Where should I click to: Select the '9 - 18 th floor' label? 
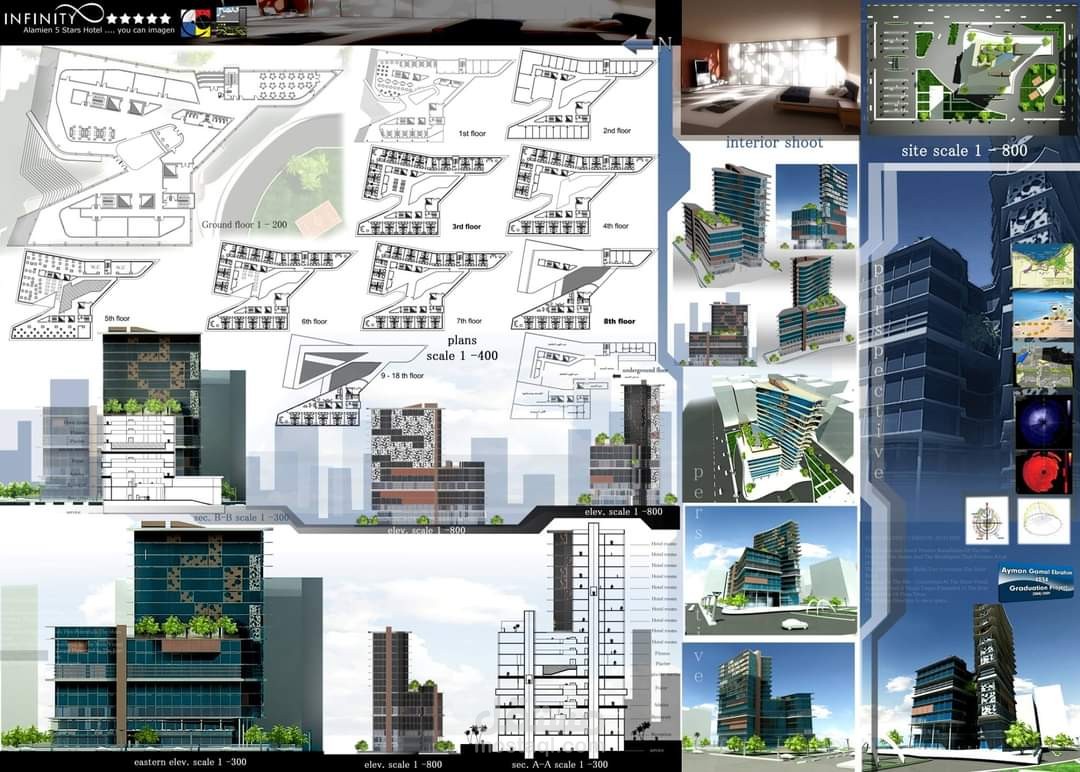coord(402,376)
